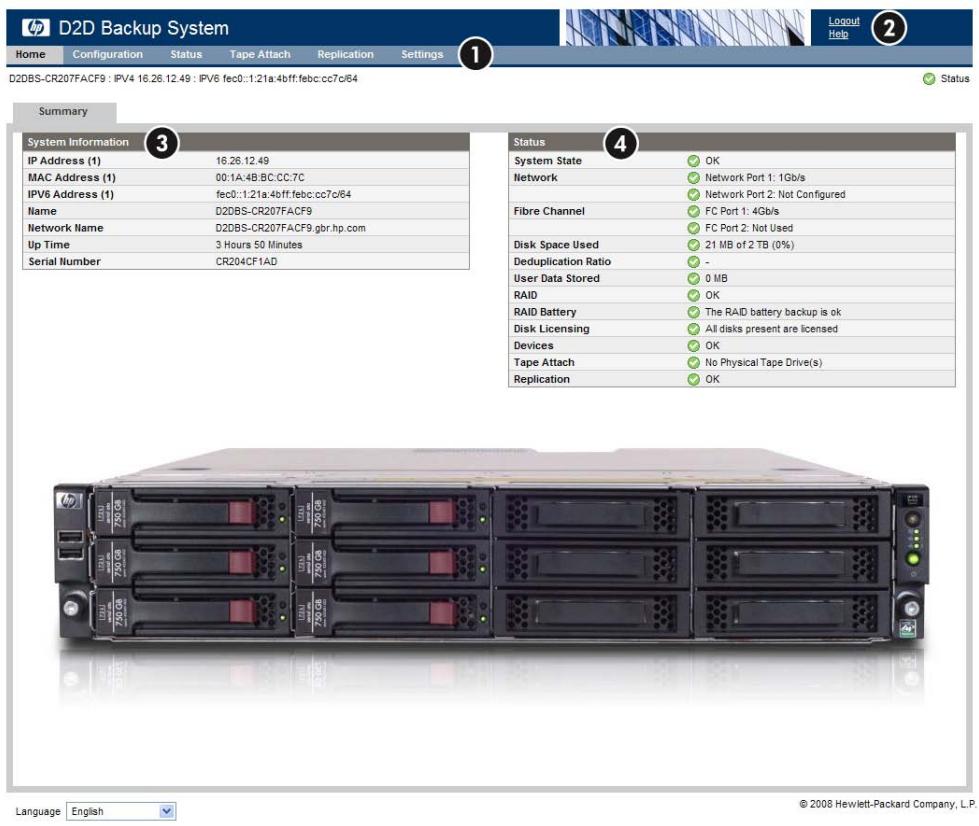
Task: Click IP address value 16.26.12.49 in table
Action: [242, 161]
